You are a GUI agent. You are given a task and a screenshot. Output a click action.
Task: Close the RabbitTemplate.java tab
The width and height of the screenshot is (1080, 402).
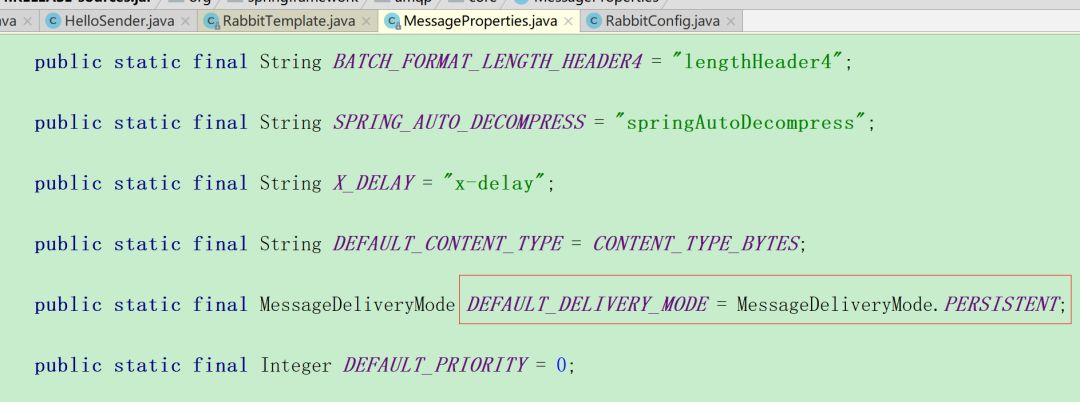click(366, 21)
